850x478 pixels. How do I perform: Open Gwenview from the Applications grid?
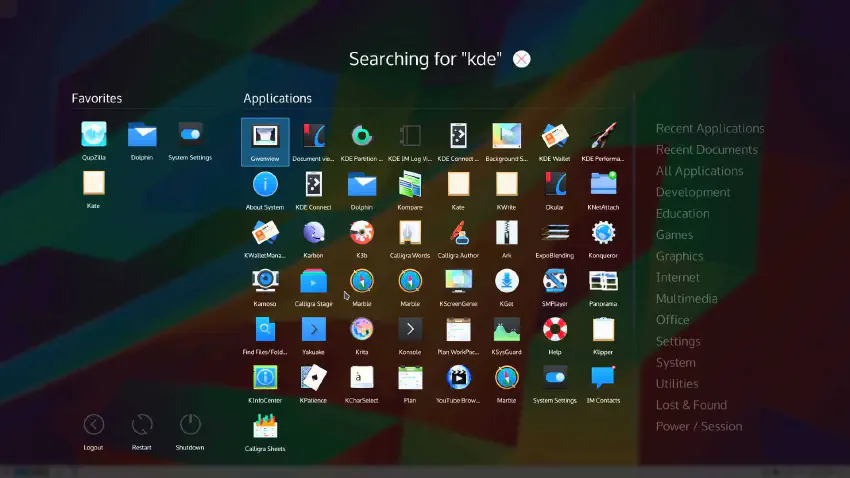[x=265, y=142]
